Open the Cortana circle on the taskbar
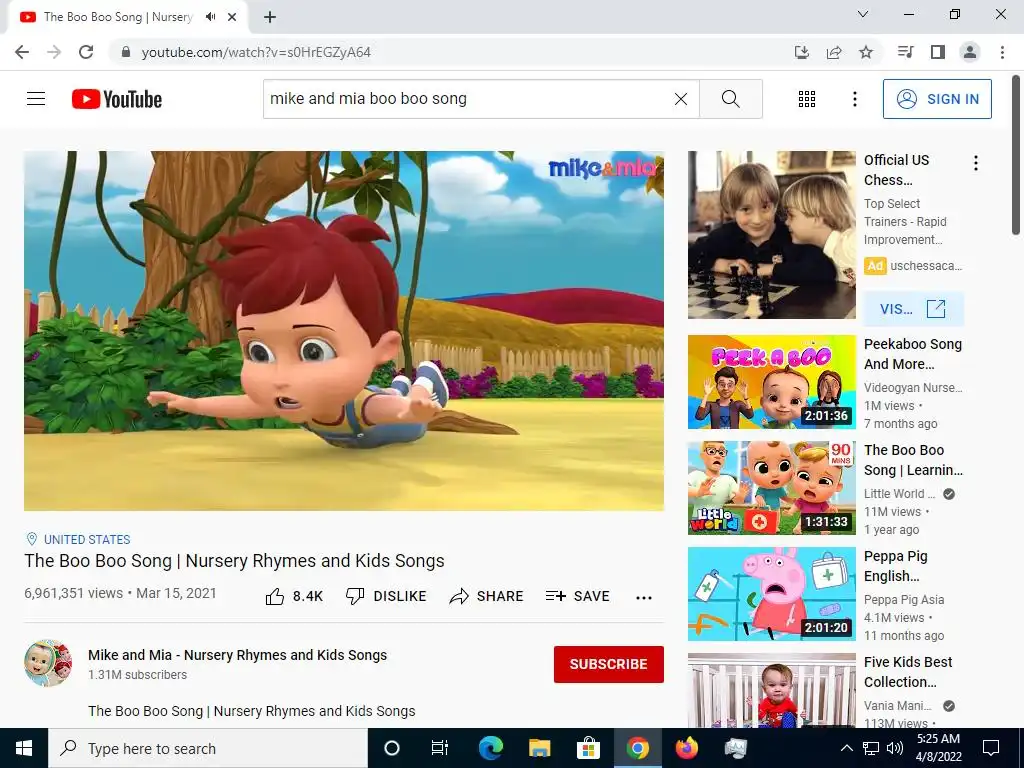The width and height of the screenshot is (1024, 768). click(x=391, y=748)
